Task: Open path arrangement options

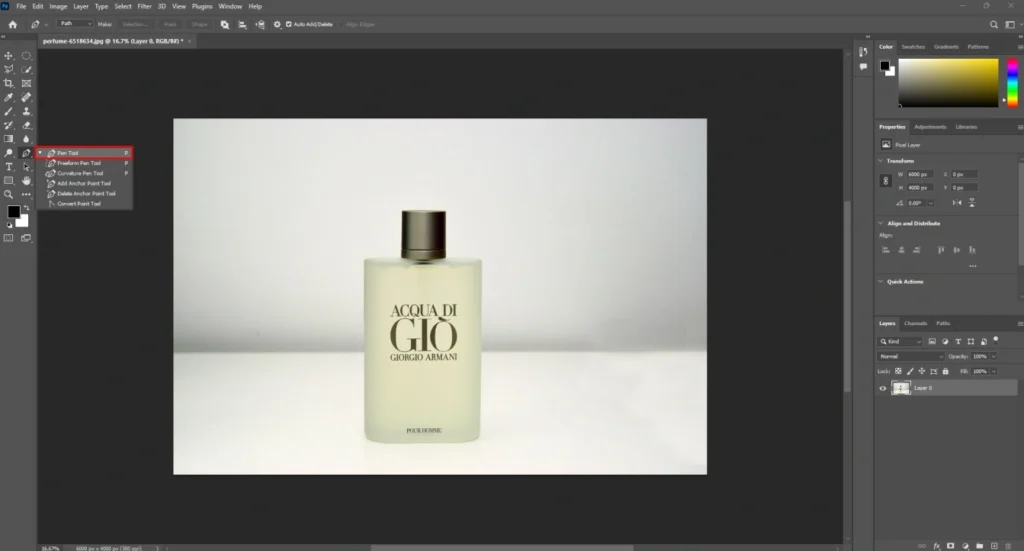Action: (x=260, y=25)
